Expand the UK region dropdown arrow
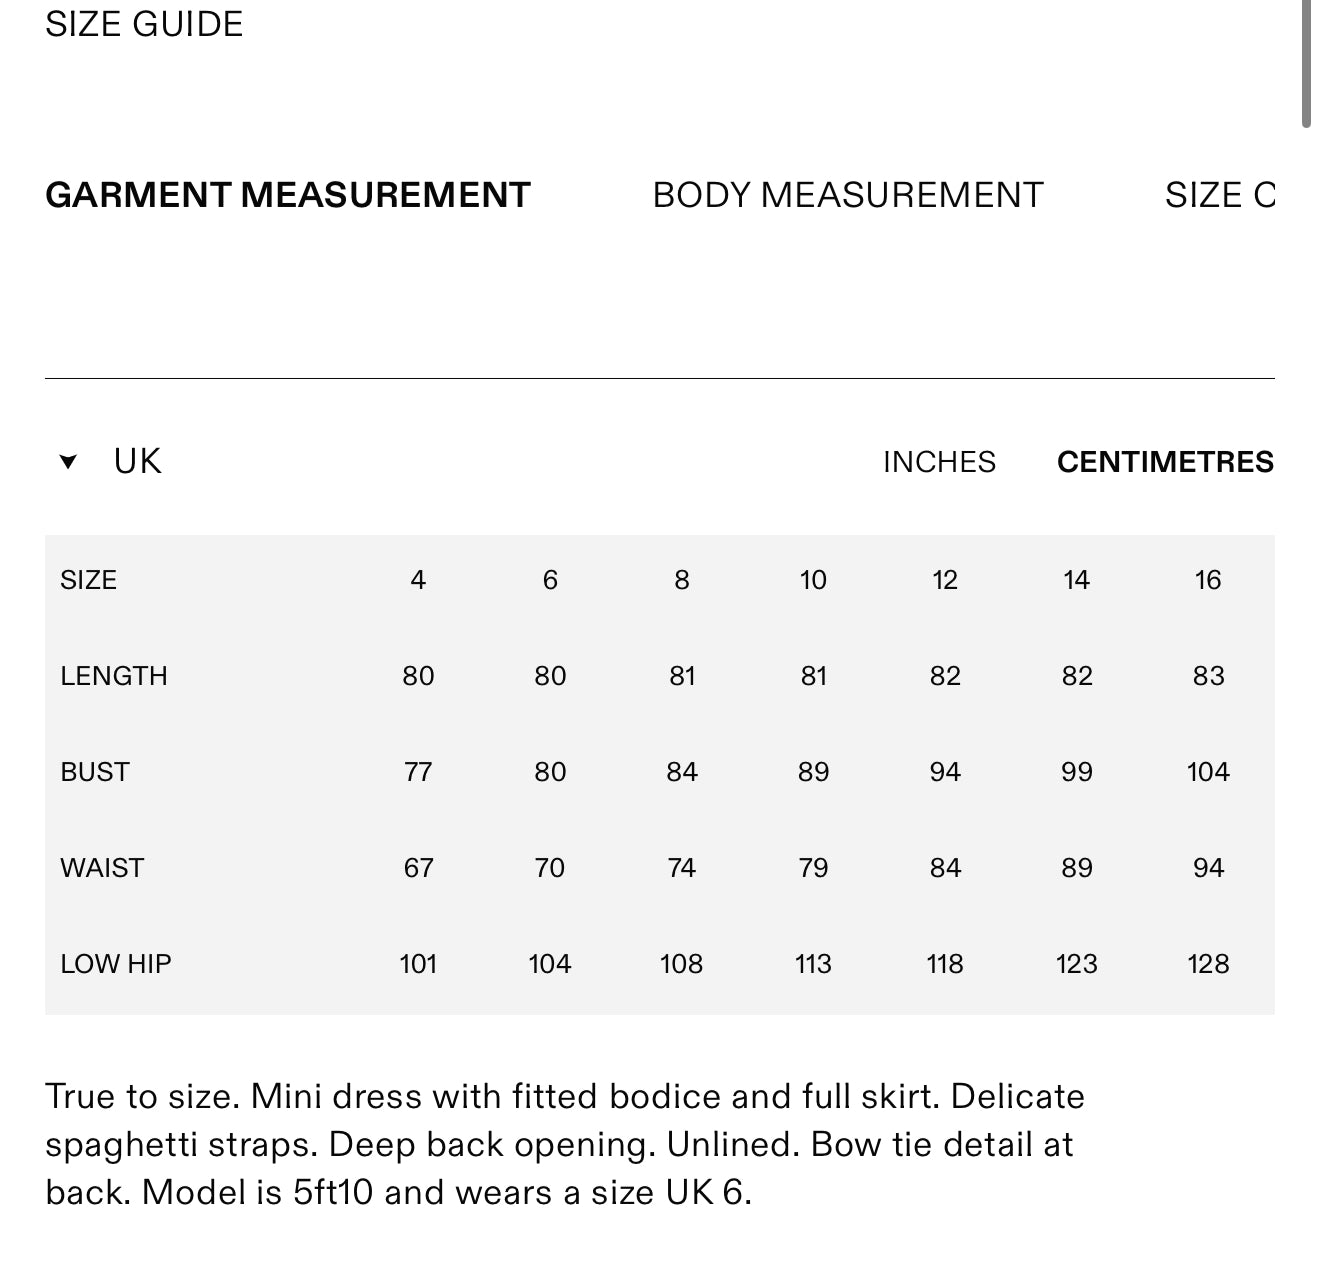The image size is (1320, 1277). (68, 462)
